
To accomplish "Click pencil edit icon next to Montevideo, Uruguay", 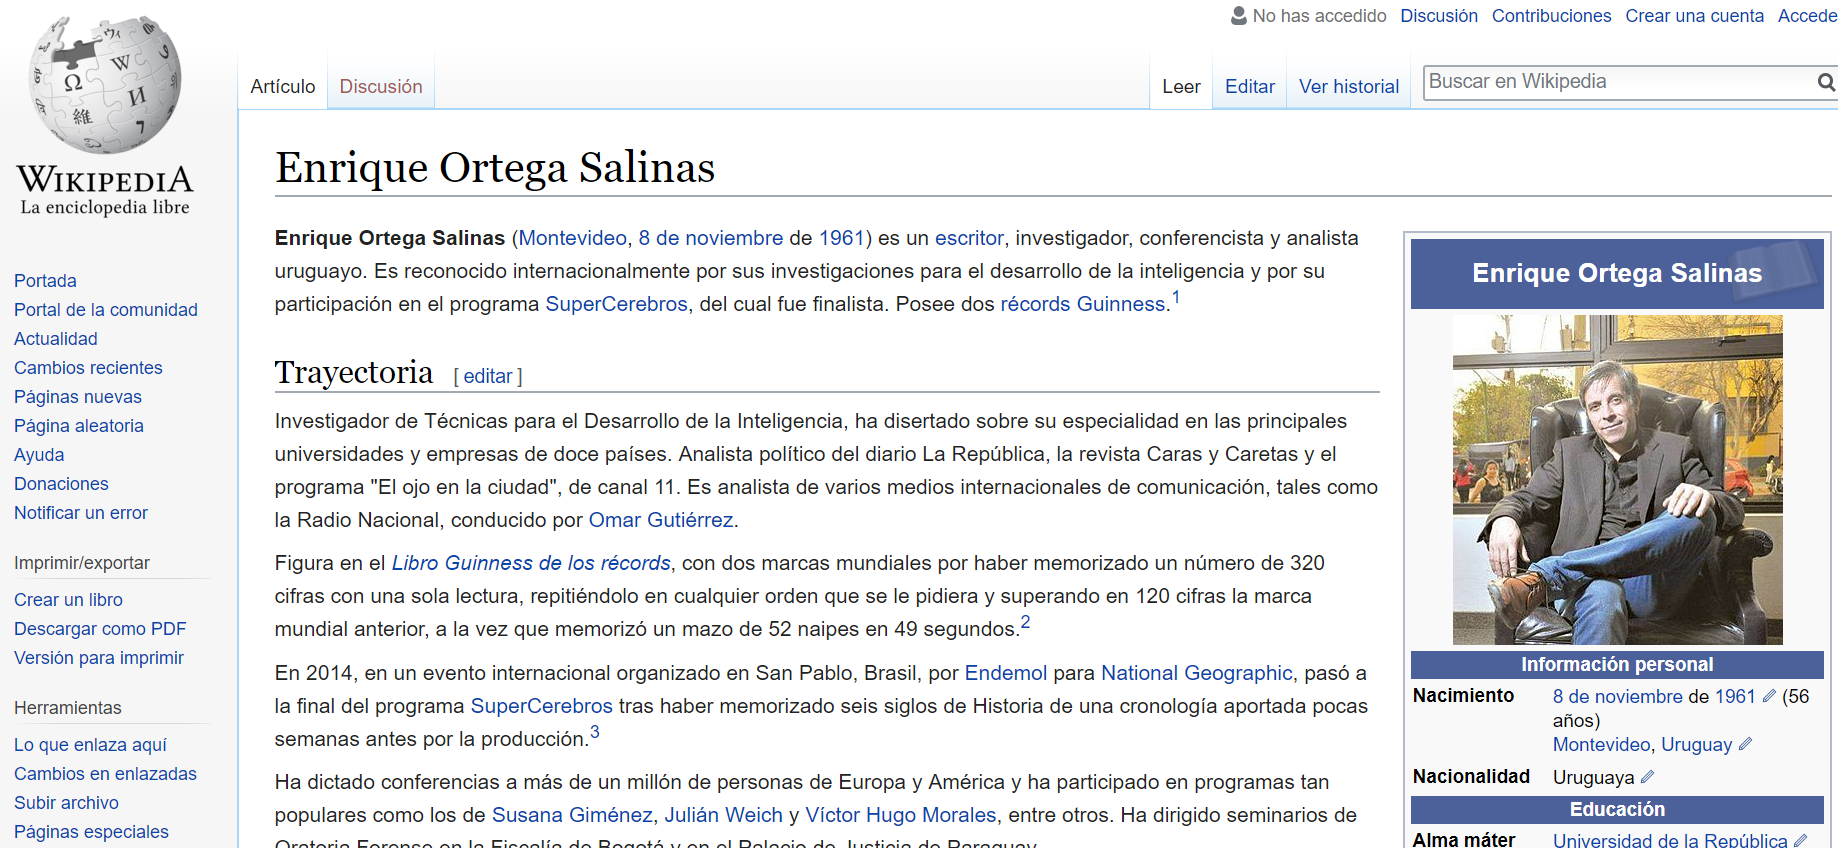I will (x=1746, y=744).
